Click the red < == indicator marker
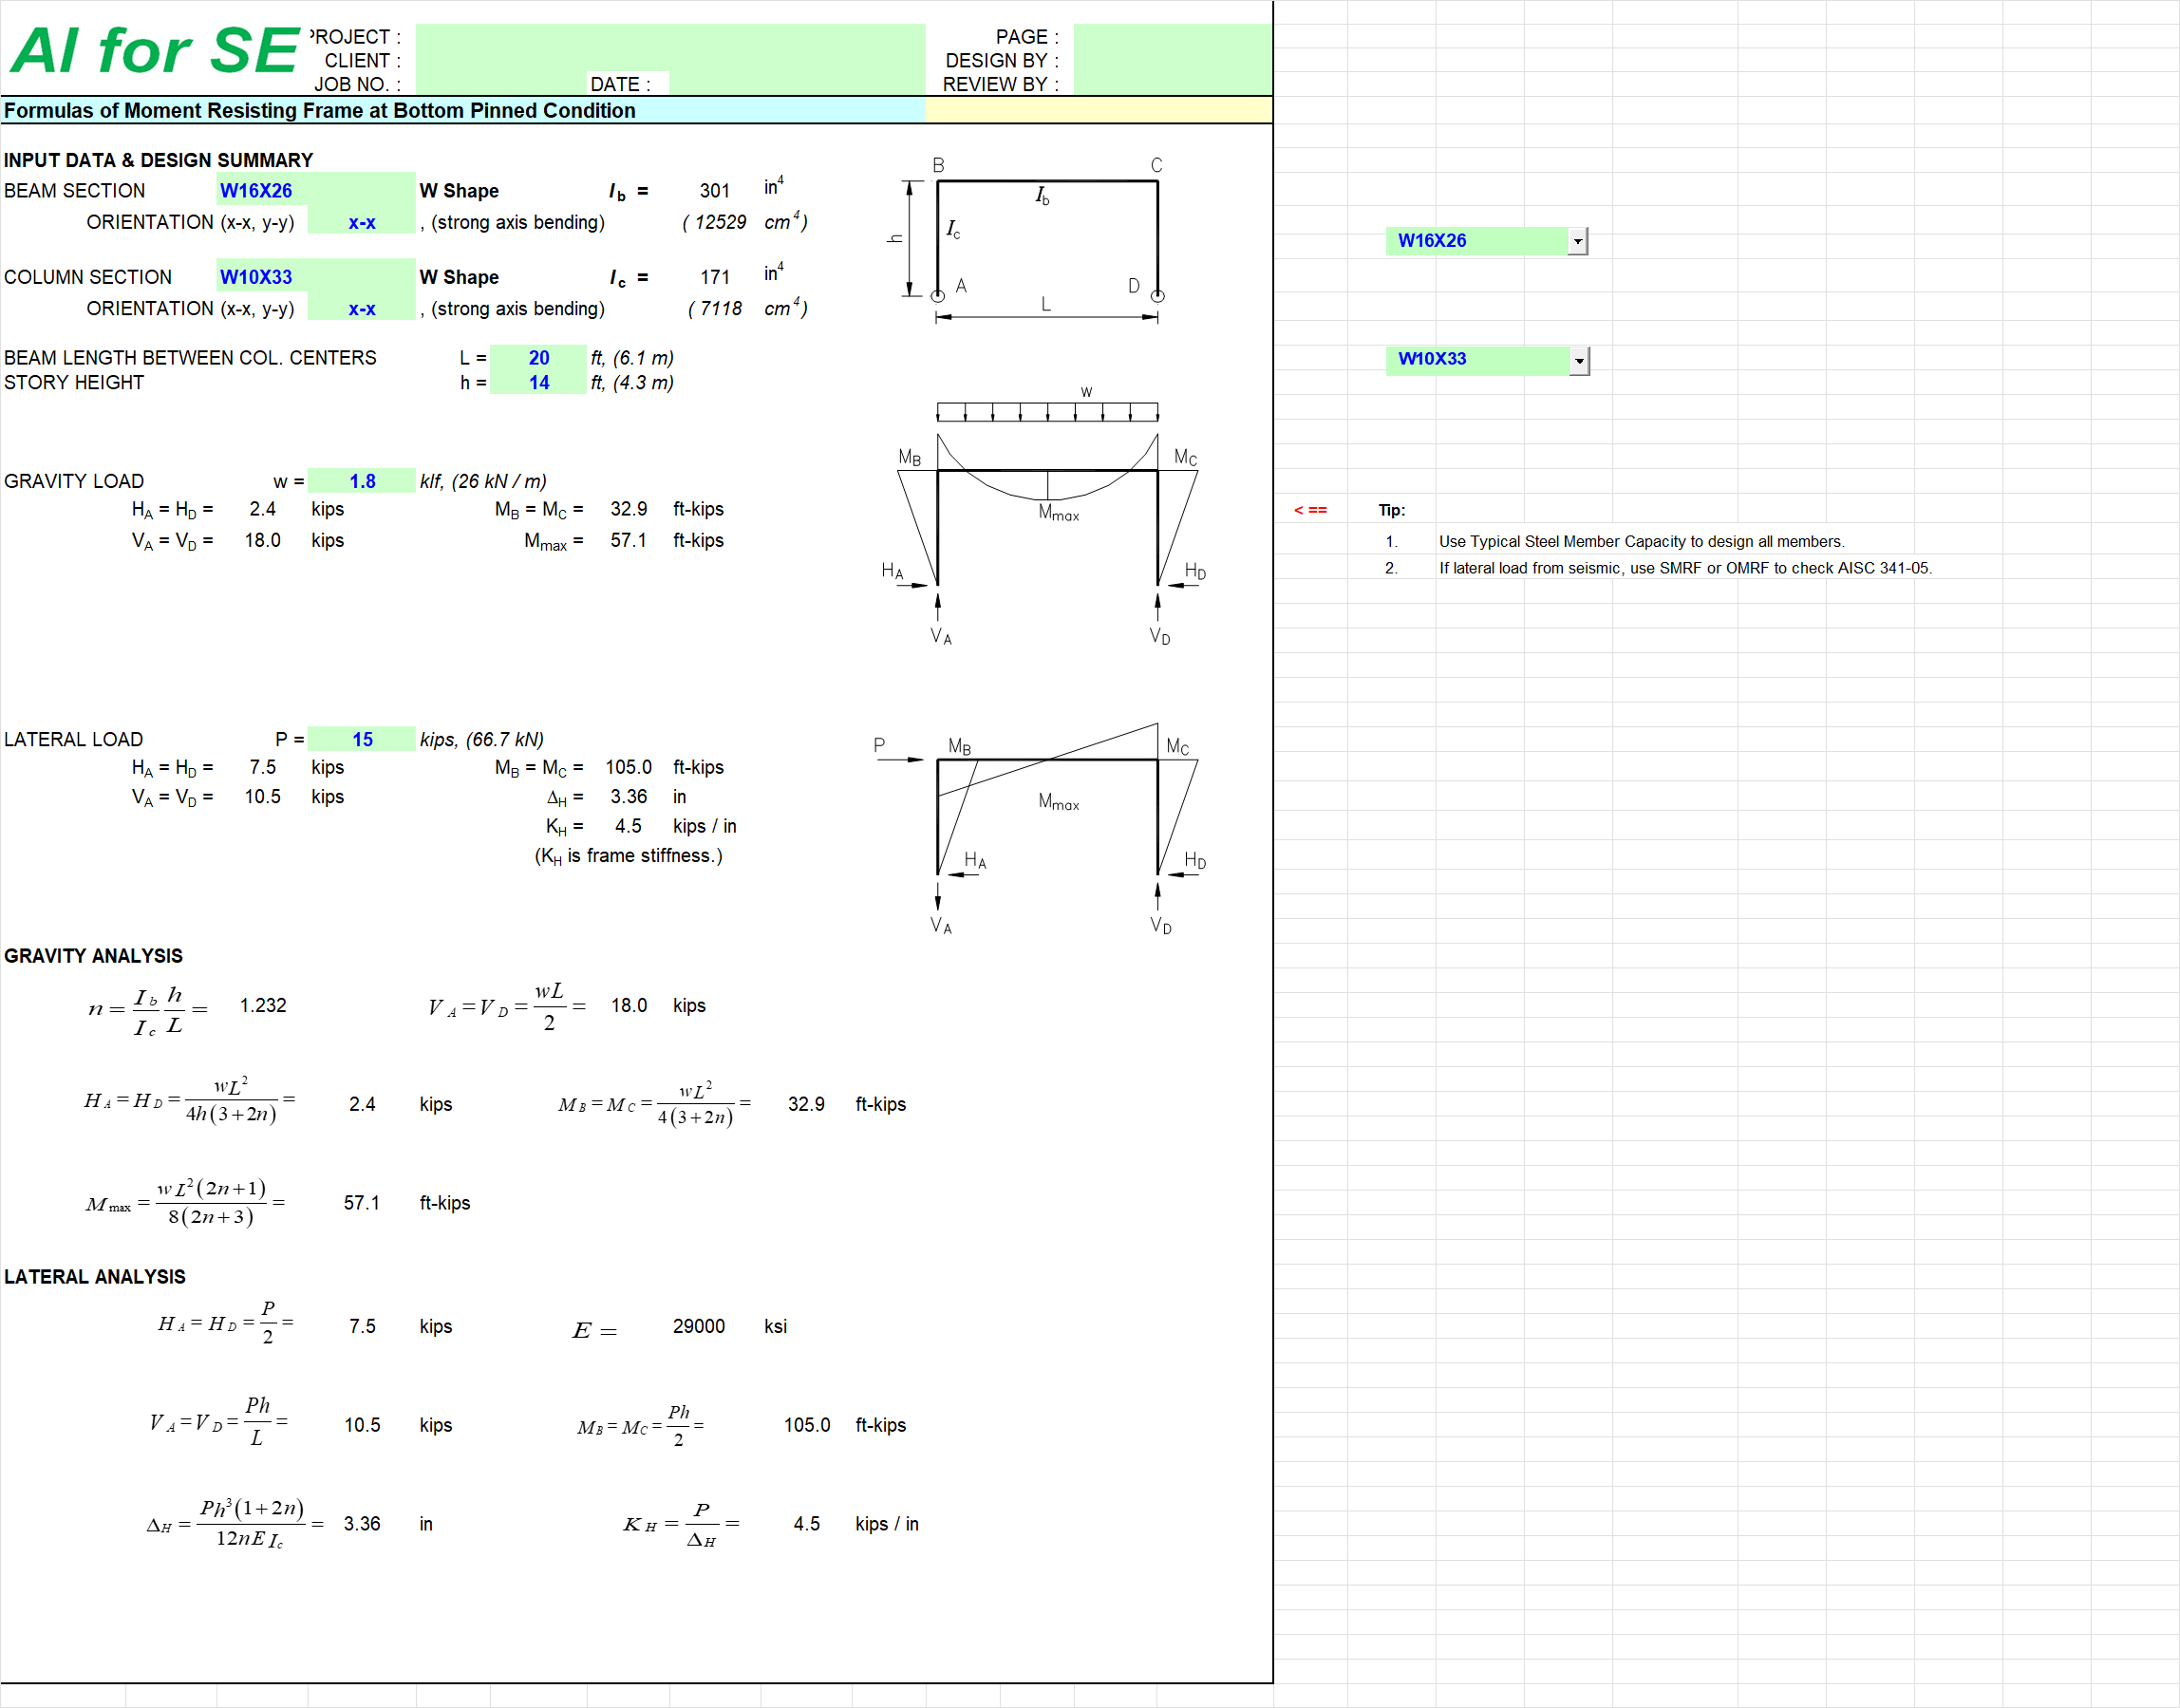The height and width of the screenshot is (1708, 2180). [x=1311, y=510]
